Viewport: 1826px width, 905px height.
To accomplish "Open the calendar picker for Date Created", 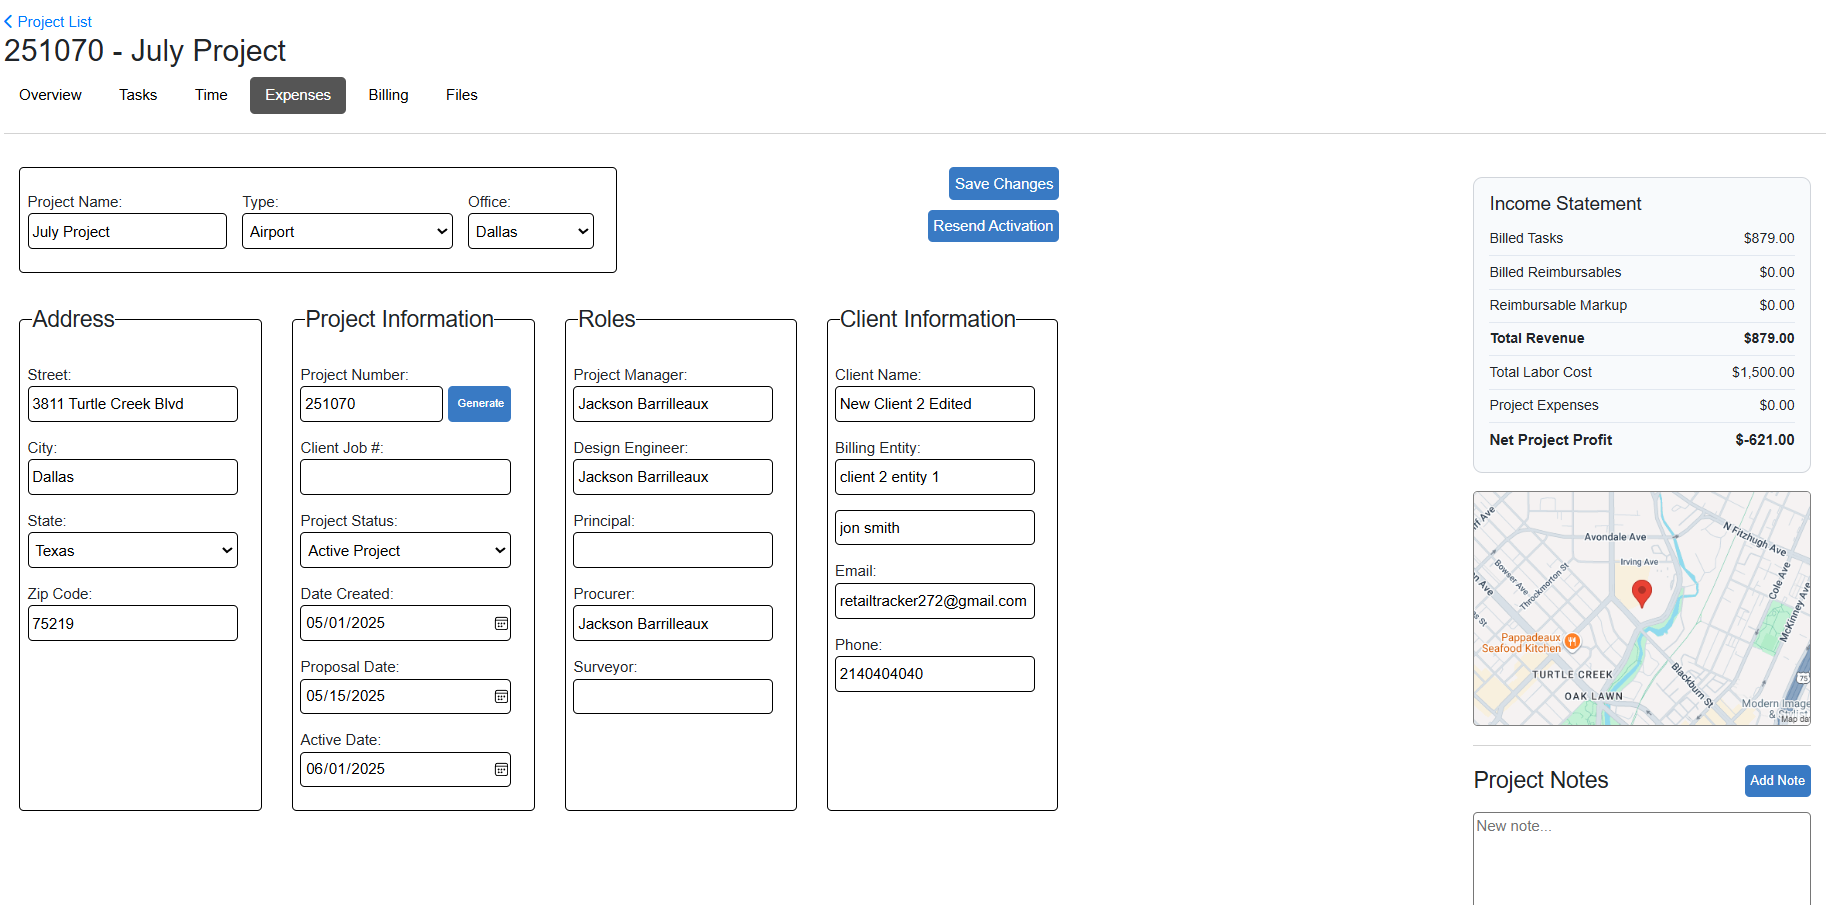I will tap(501, 623).
